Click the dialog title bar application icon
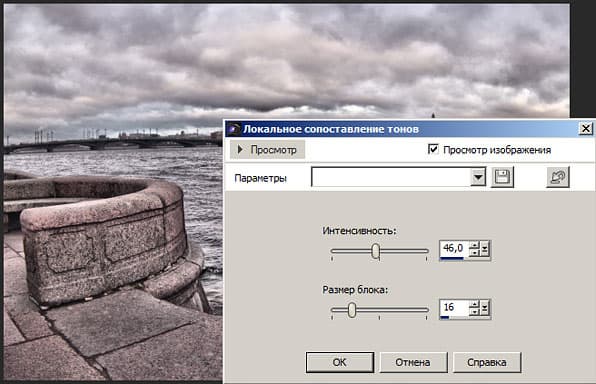 233,129
